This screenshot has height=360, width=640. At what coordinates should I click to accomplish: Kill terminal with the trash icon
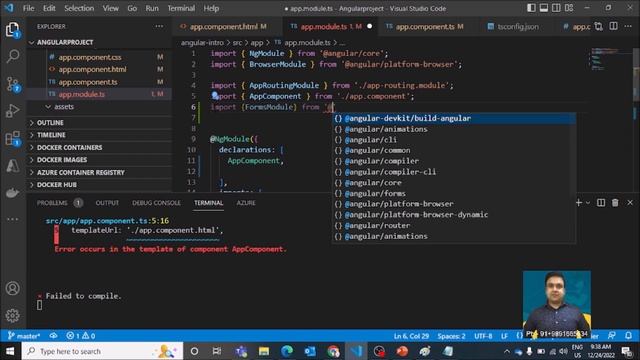coord(615,202)
